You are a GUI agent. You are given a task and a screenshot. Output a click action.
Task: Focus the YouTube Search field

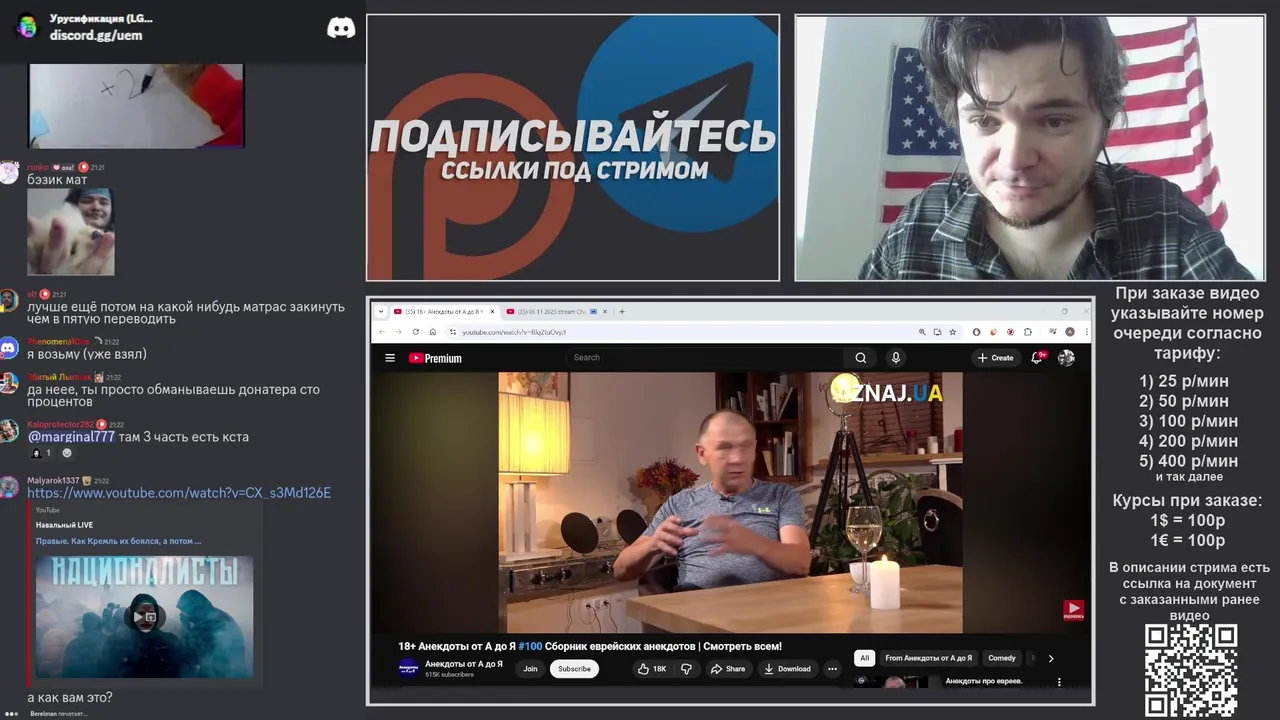coord(705,357)
